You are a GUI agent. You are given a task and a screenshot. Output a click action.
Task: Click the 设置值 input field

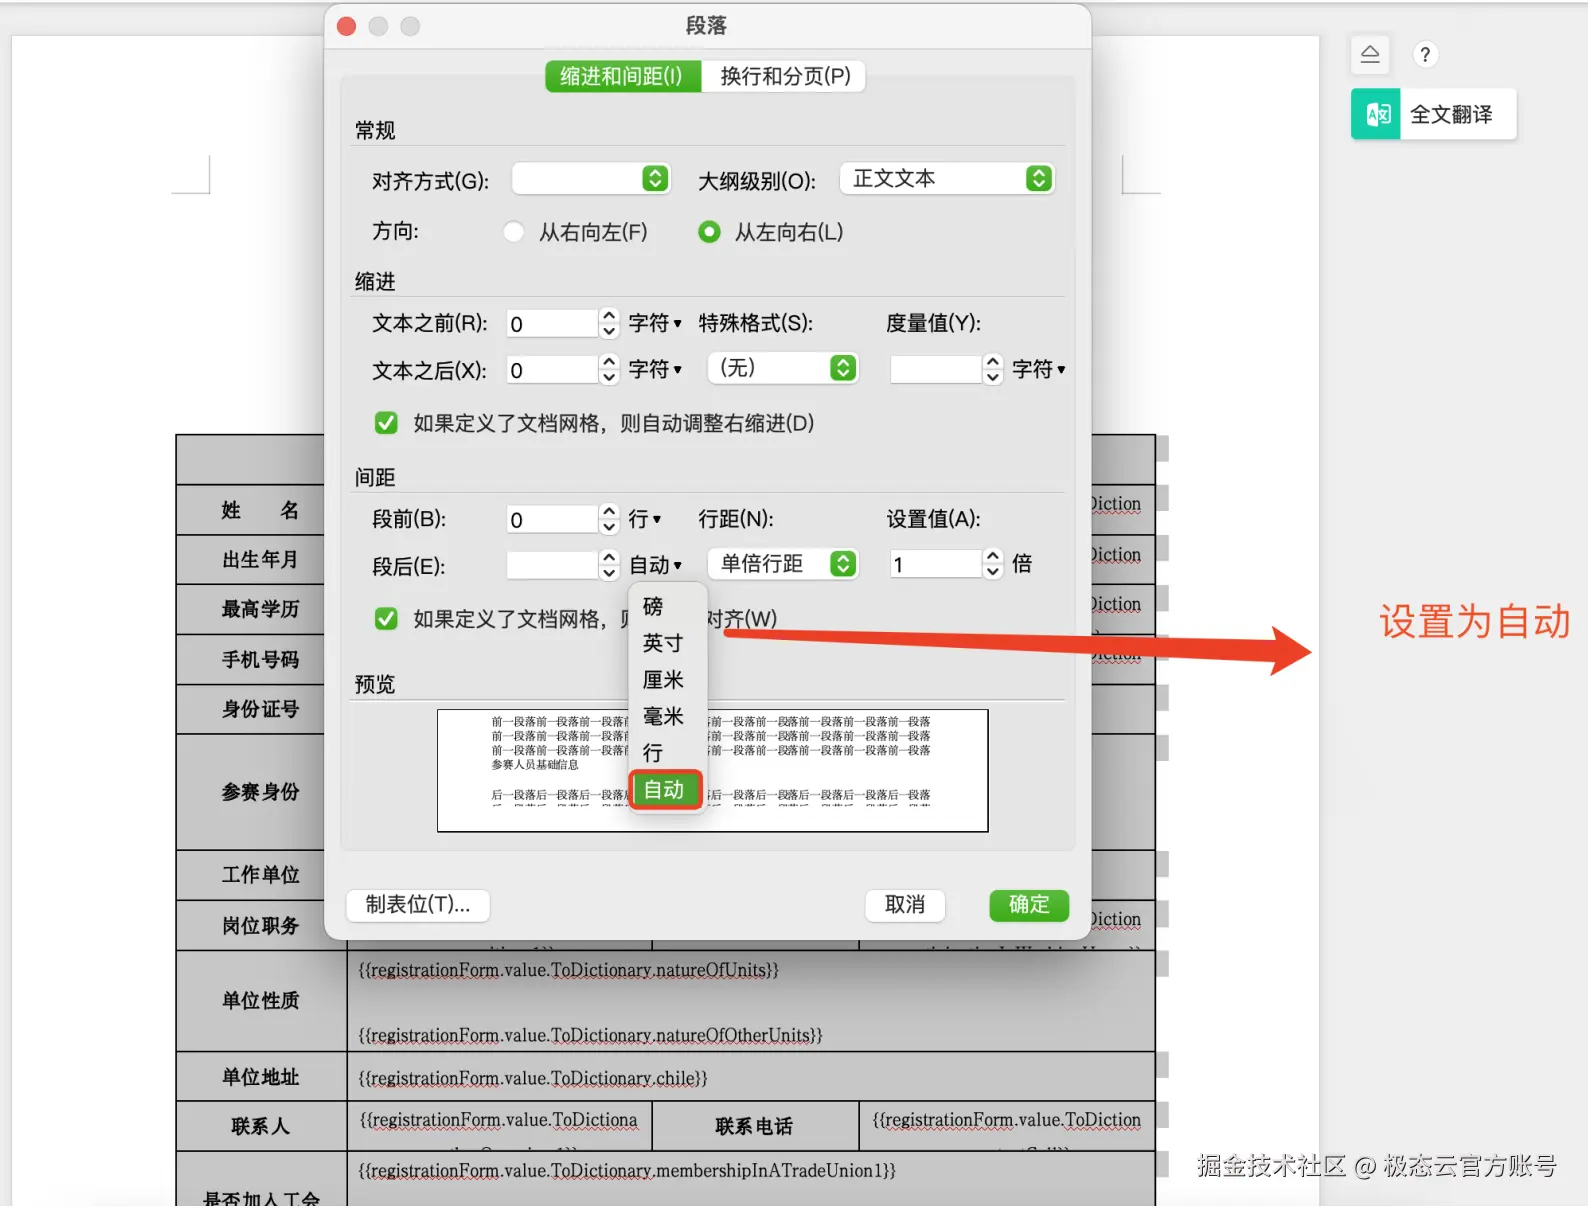tap(936, 564)
